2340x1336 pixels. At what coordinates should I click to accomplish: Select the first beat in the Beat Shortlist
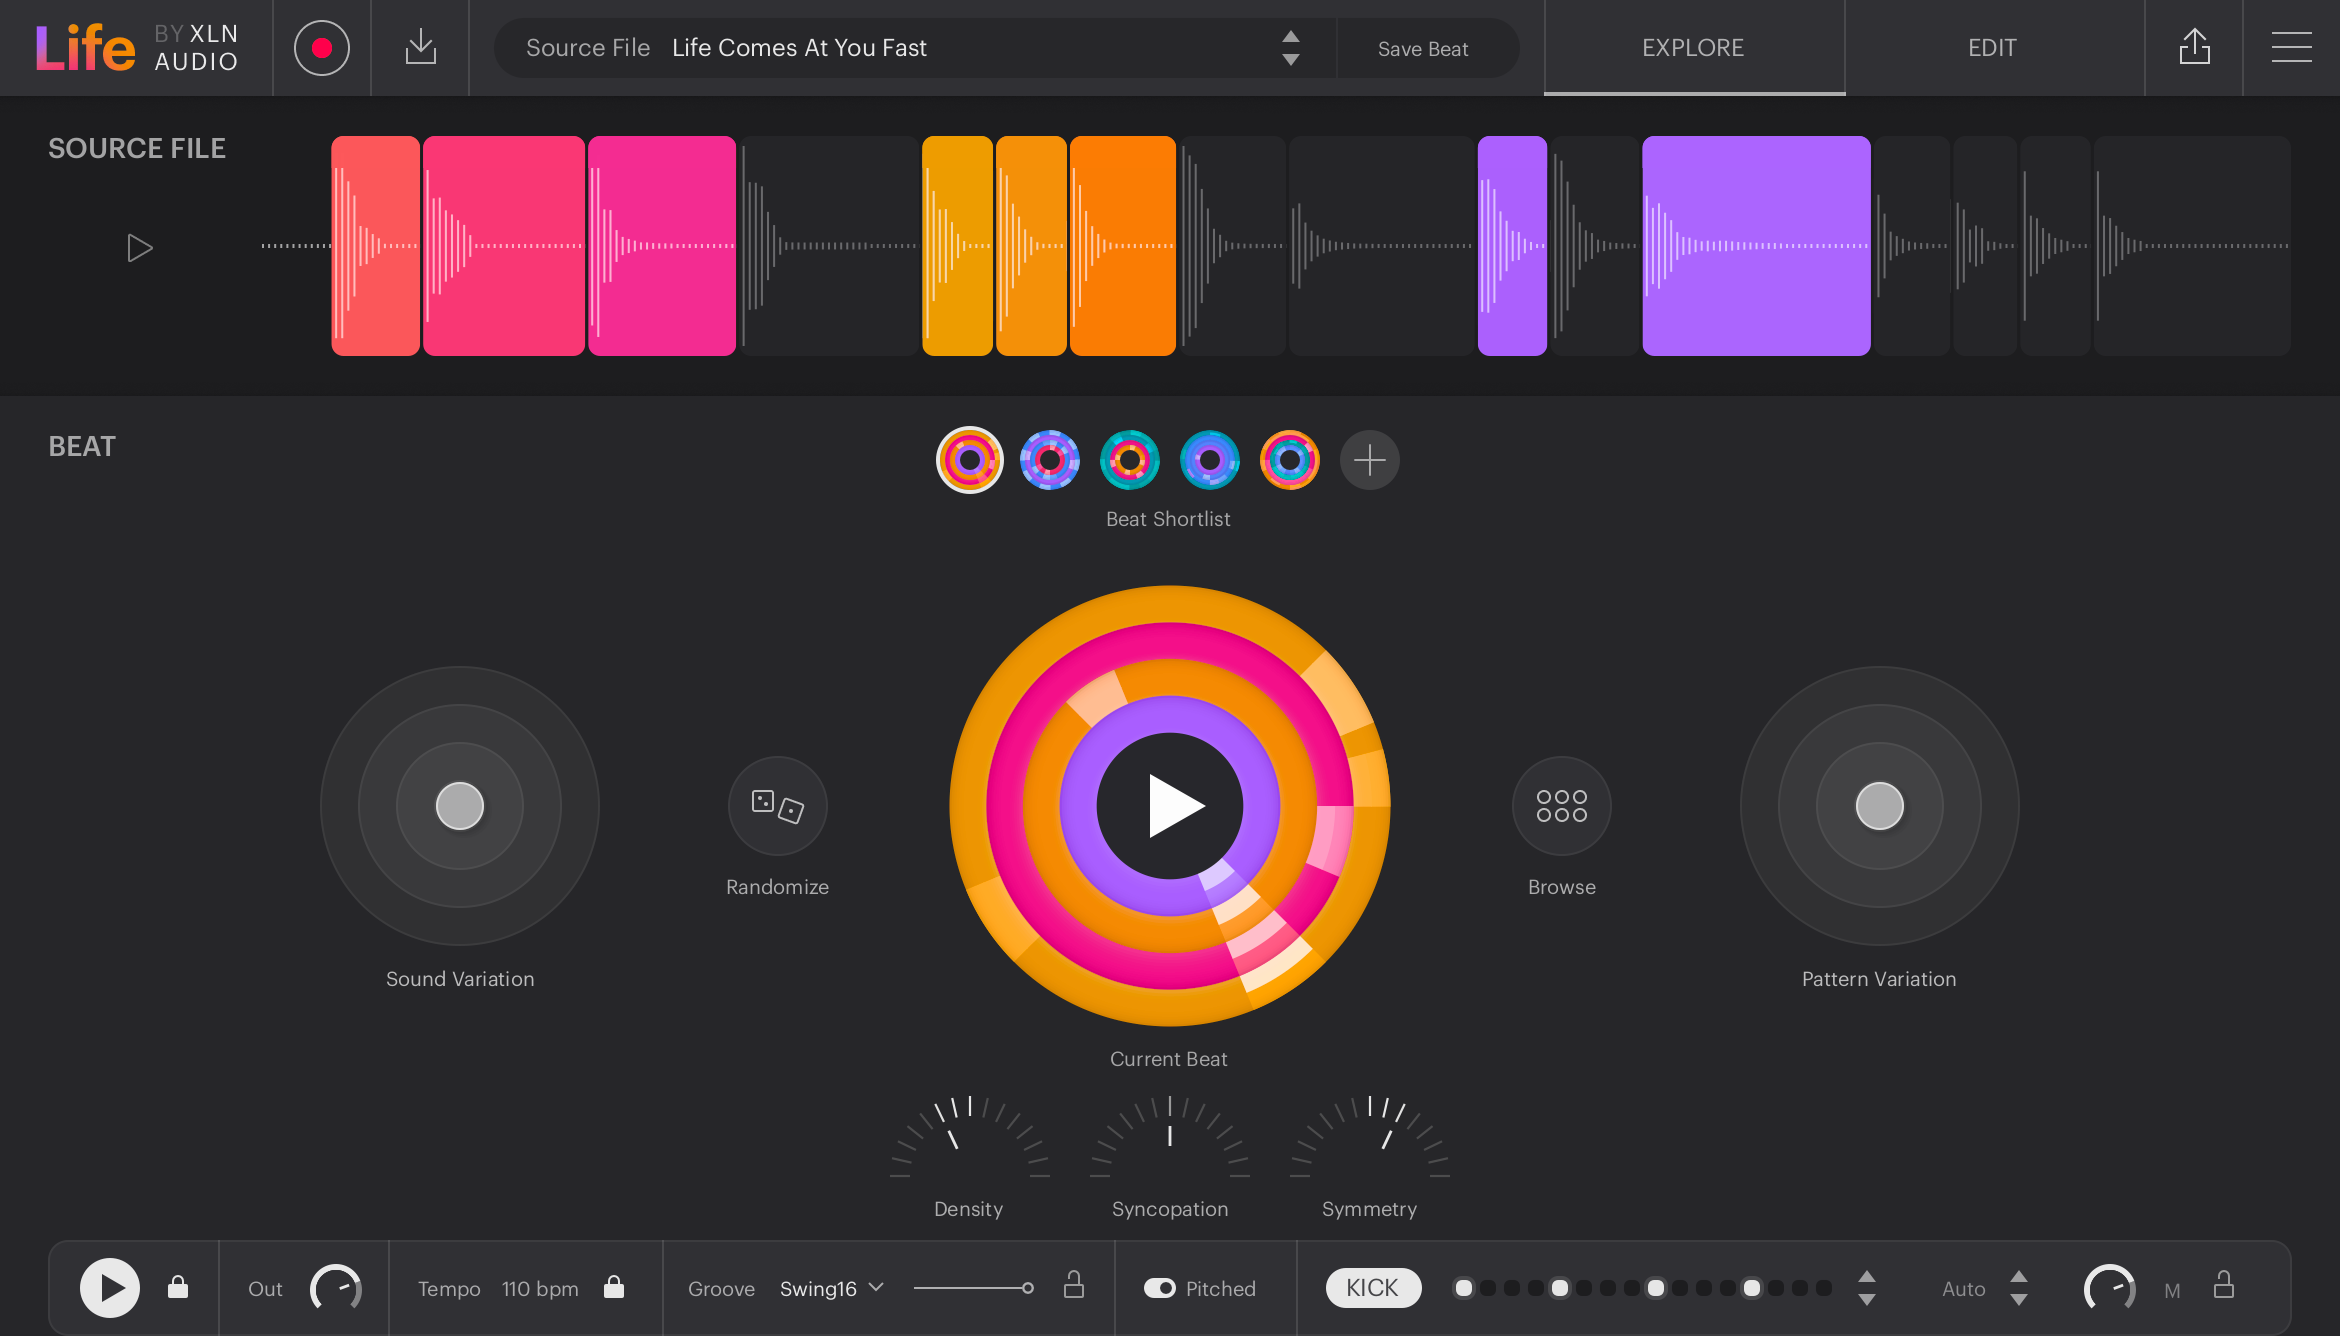pyautogui.click(x=968, y=460)
